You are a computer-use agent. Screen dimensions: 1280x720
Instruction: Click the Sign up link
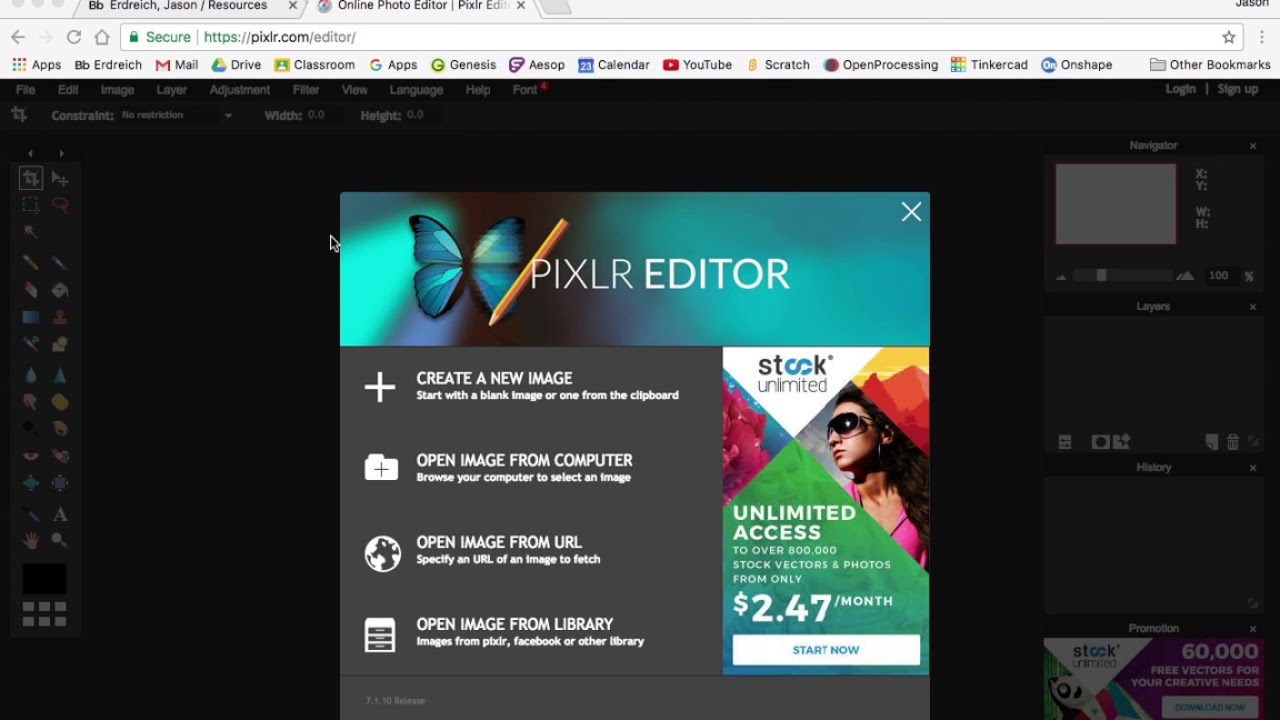click(1237, 89)
